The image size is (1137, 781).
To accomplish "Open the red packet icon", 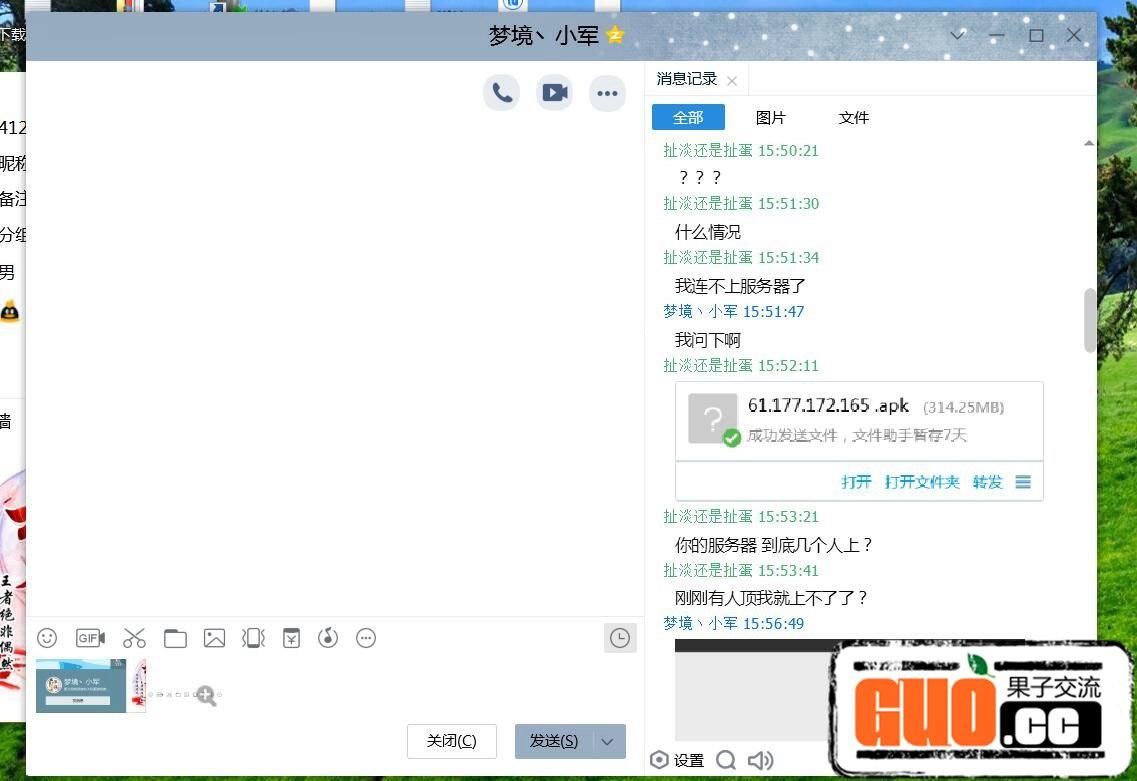I will pyautogui.click(x=291, y=638).
